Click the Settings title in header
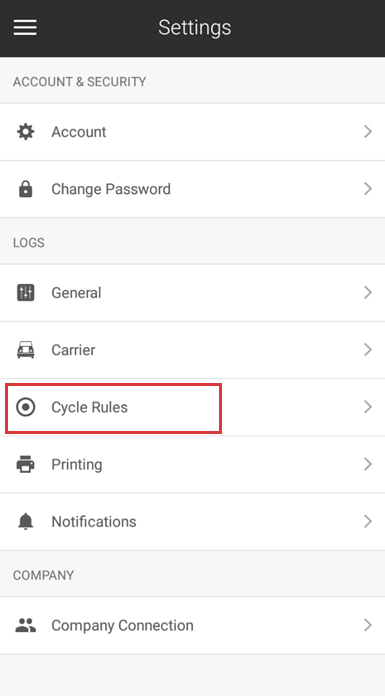385x696 pixels. [x=194, y=28]
